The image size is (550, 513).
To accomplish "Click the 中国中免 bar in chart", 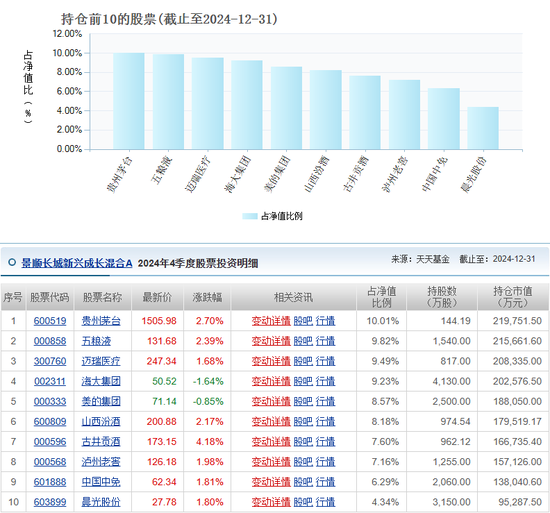I will [x=444, y=119].
